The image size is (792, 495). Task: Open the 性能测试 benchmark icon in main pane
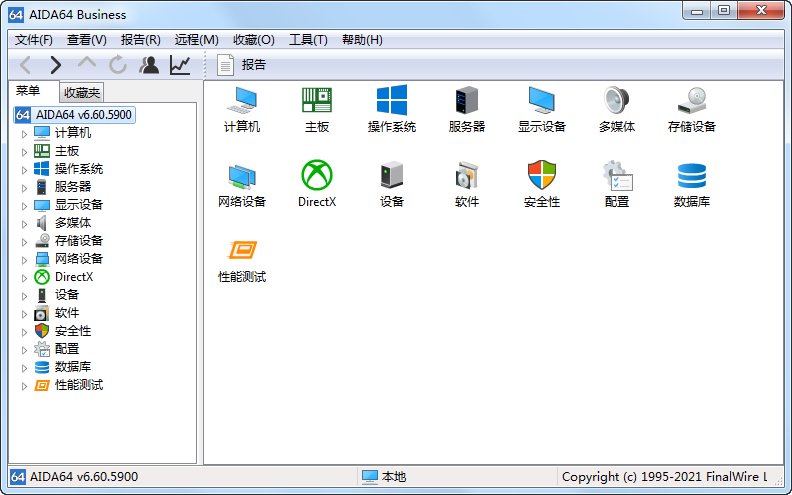(x=242, y=260)
